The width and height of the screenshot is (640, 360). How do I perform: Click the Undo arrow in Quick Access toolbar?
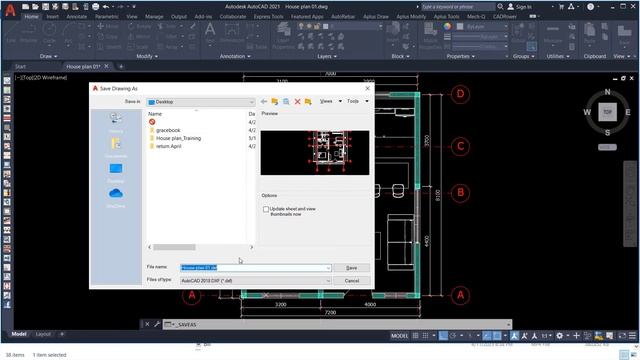106,7
